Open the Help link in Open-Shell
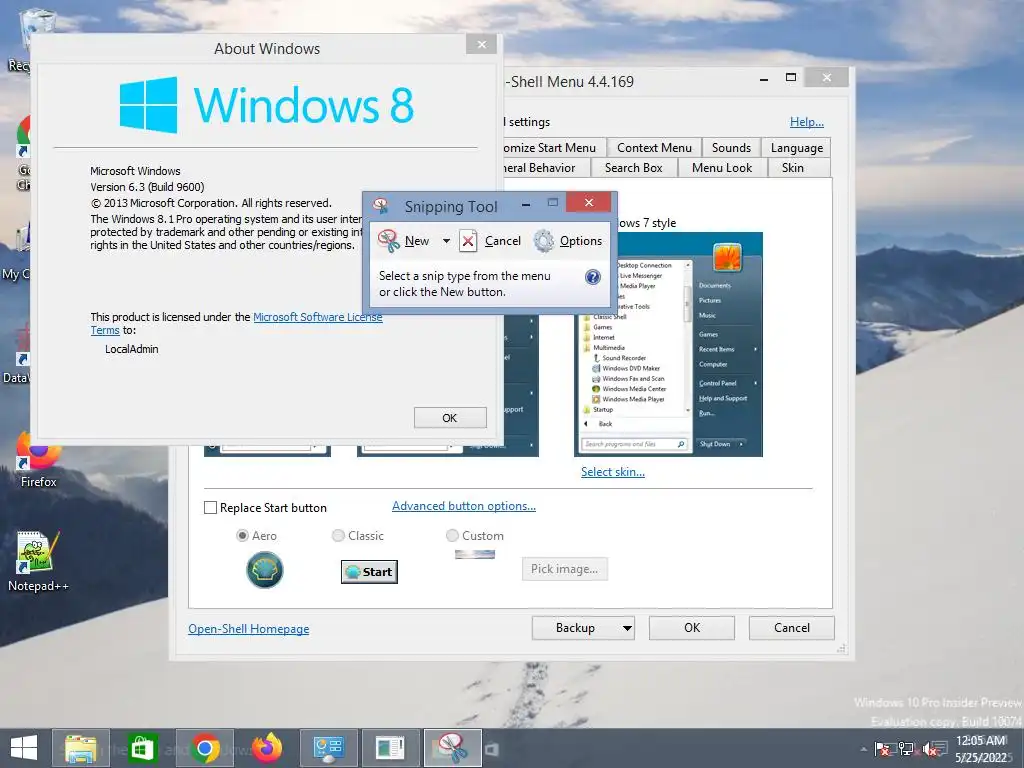 [807, 121]
